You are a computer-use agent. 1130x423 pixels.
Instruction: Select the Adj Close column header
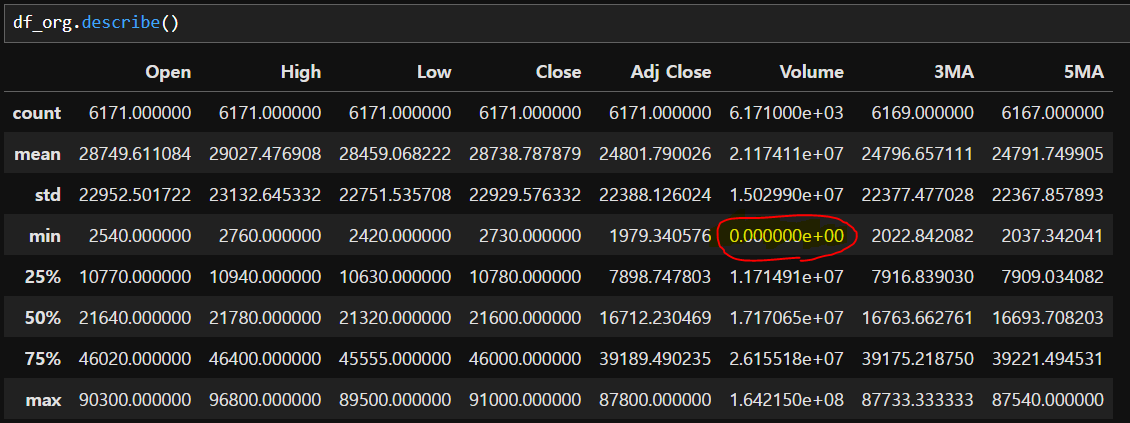point(671,72)
